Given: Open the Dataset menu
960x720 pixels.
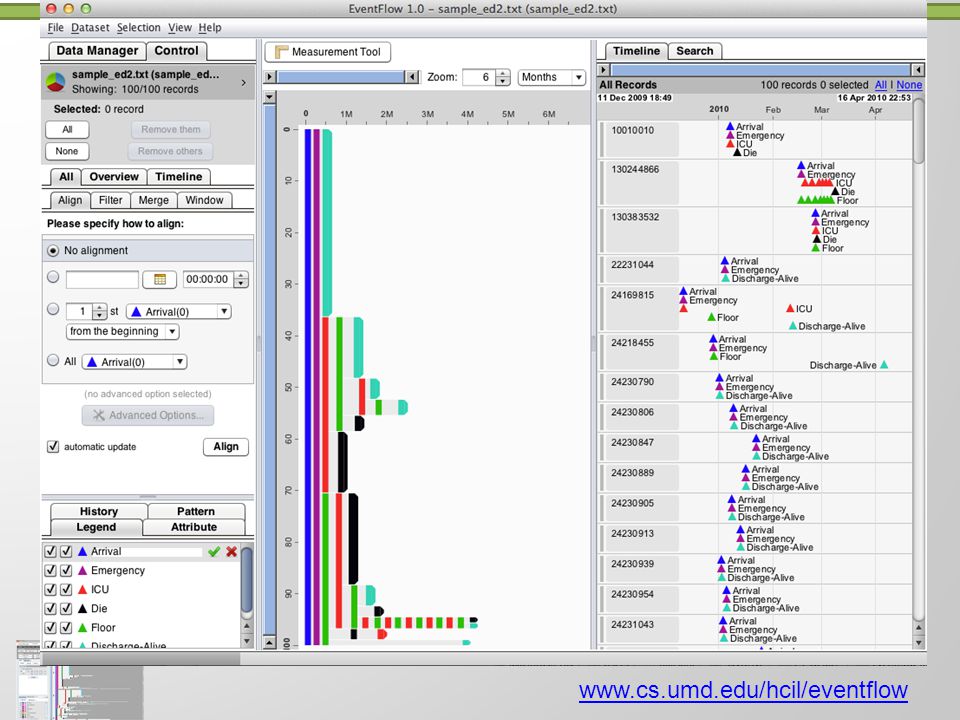Looking at the screenshot, I should pos(90,28).
